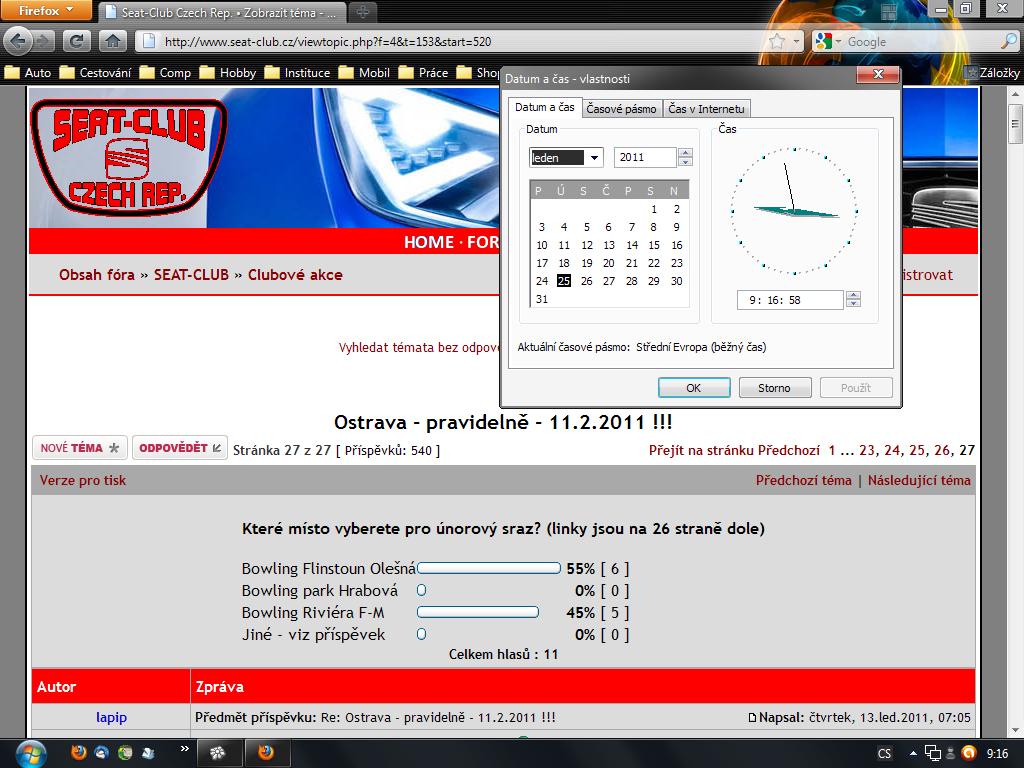
Task: Cancel the dialog with the Storno button
Action: [x=775, y=388]
